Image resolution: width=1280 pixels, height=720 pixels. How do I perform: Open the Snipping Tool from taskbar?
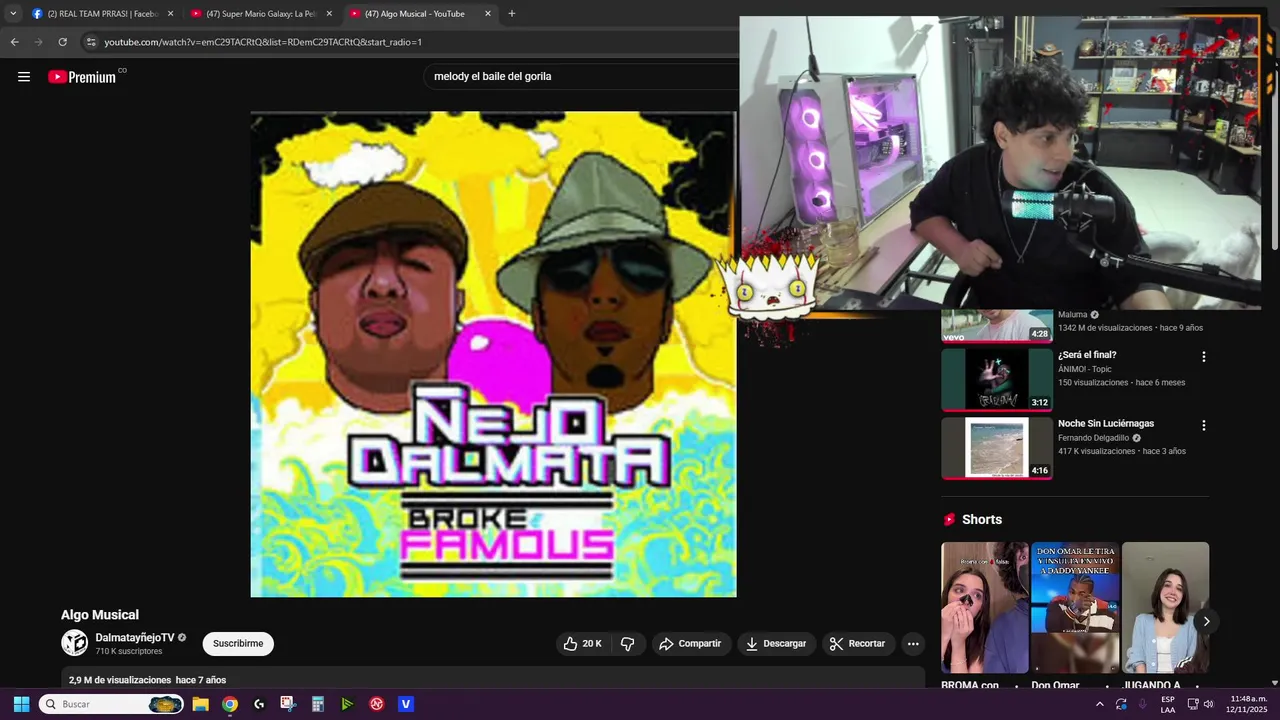pyautogui.click(x=288, y=704)
